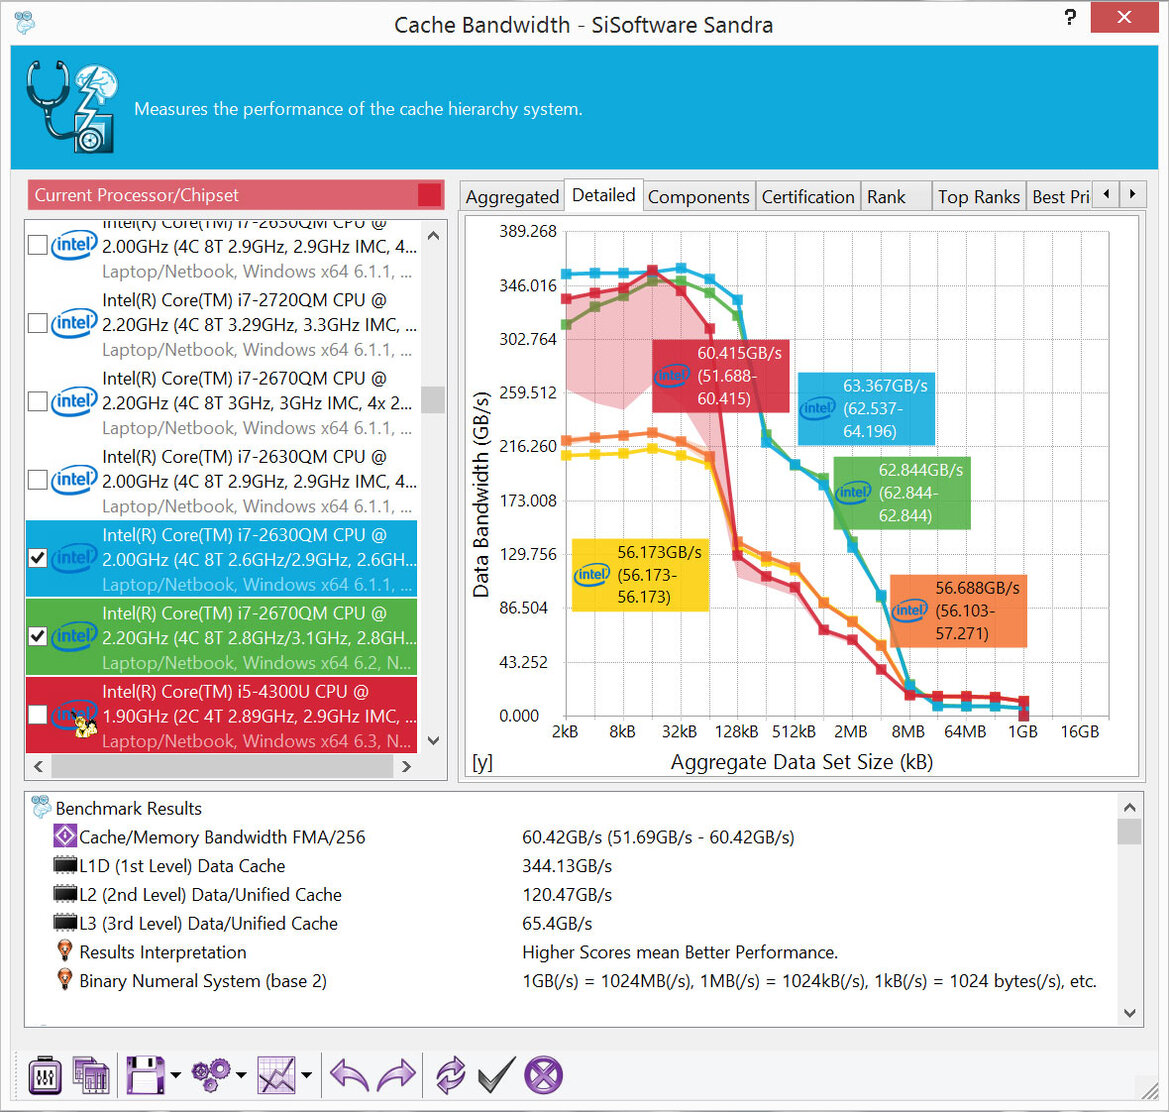Check the i7-2720QM processor checkbox
The width and height of the screenshot is (1169, 1112).
37,323
